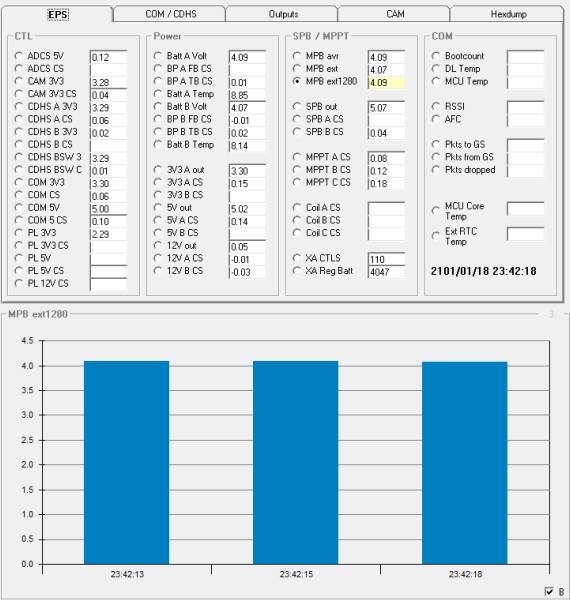Select the CAM 3V3 radio button
Screen dimensions: 570x600
(18, 81)
